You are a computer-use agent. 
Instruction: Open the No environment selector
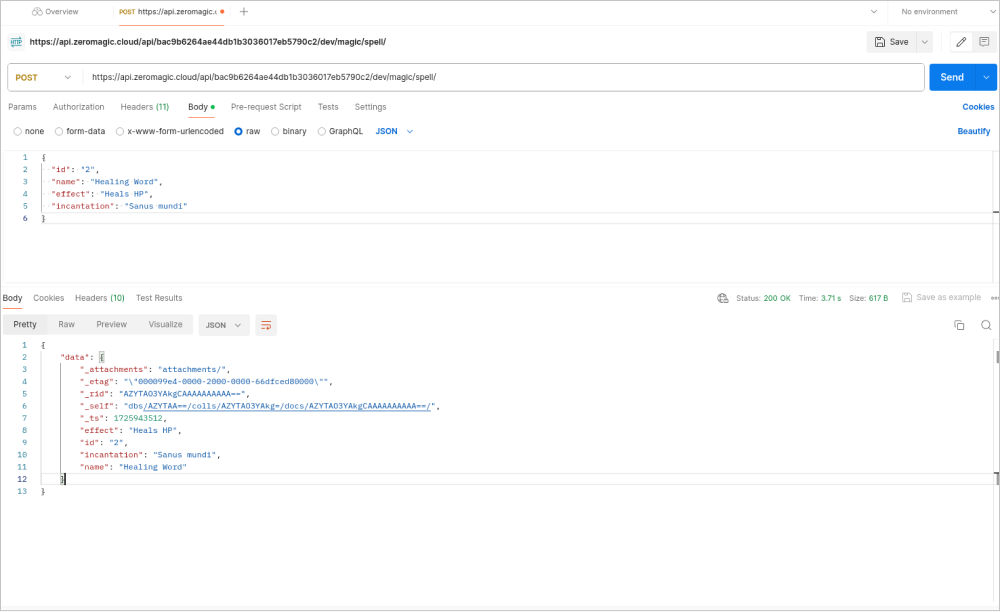[928, 12]
